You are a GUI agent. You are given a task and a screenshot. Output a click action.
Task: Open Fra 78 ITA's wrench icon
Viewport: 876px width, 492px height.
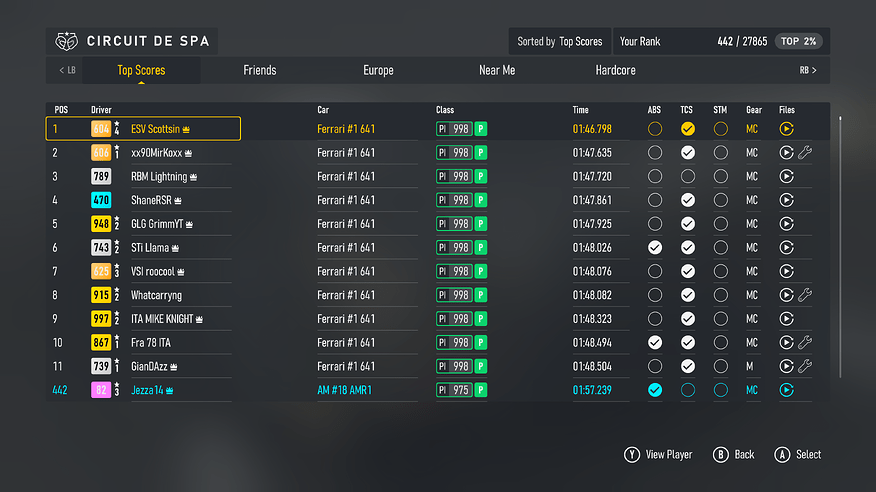click(804, 342)
